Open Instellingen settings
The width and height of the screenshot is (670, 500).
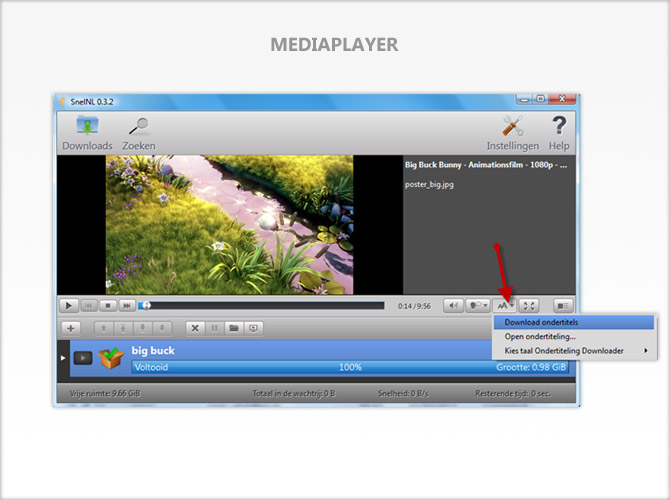coord(513,133)
